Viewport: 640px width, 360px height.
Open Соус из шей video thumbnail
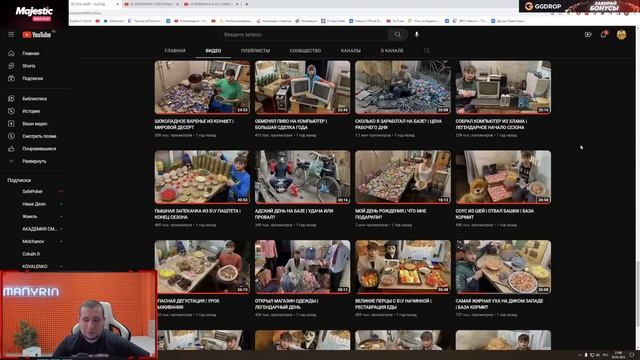tap(503, 177)
